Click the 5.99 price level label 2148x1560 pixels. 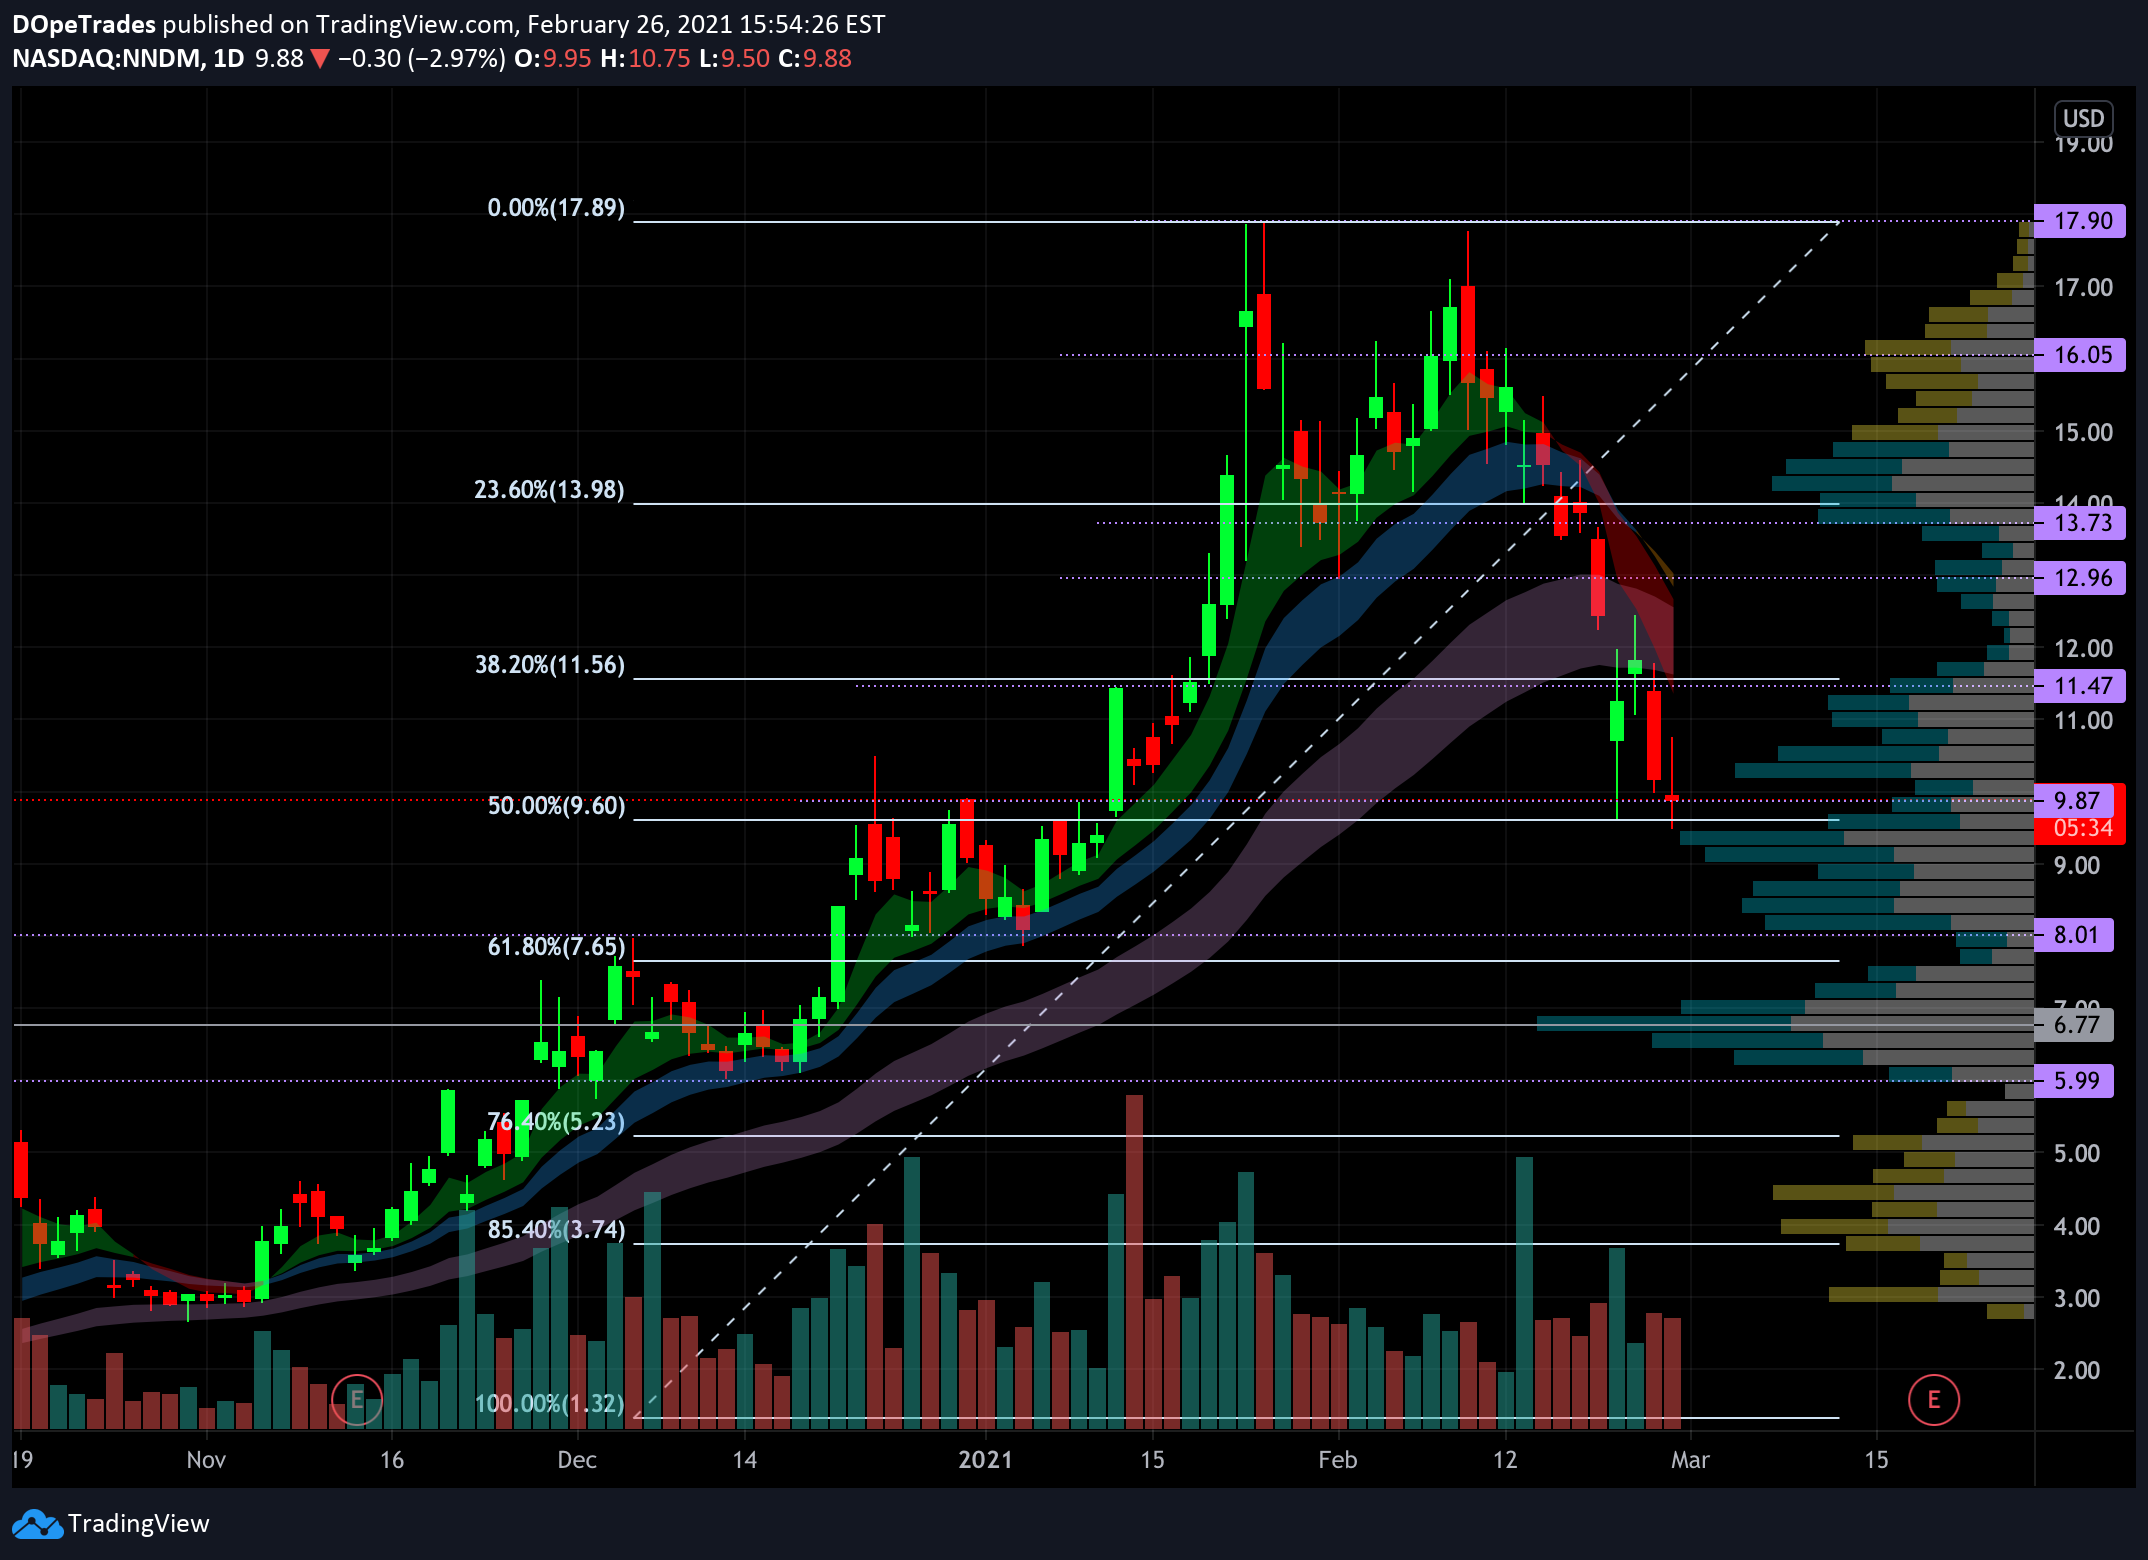(2074, 1081)
